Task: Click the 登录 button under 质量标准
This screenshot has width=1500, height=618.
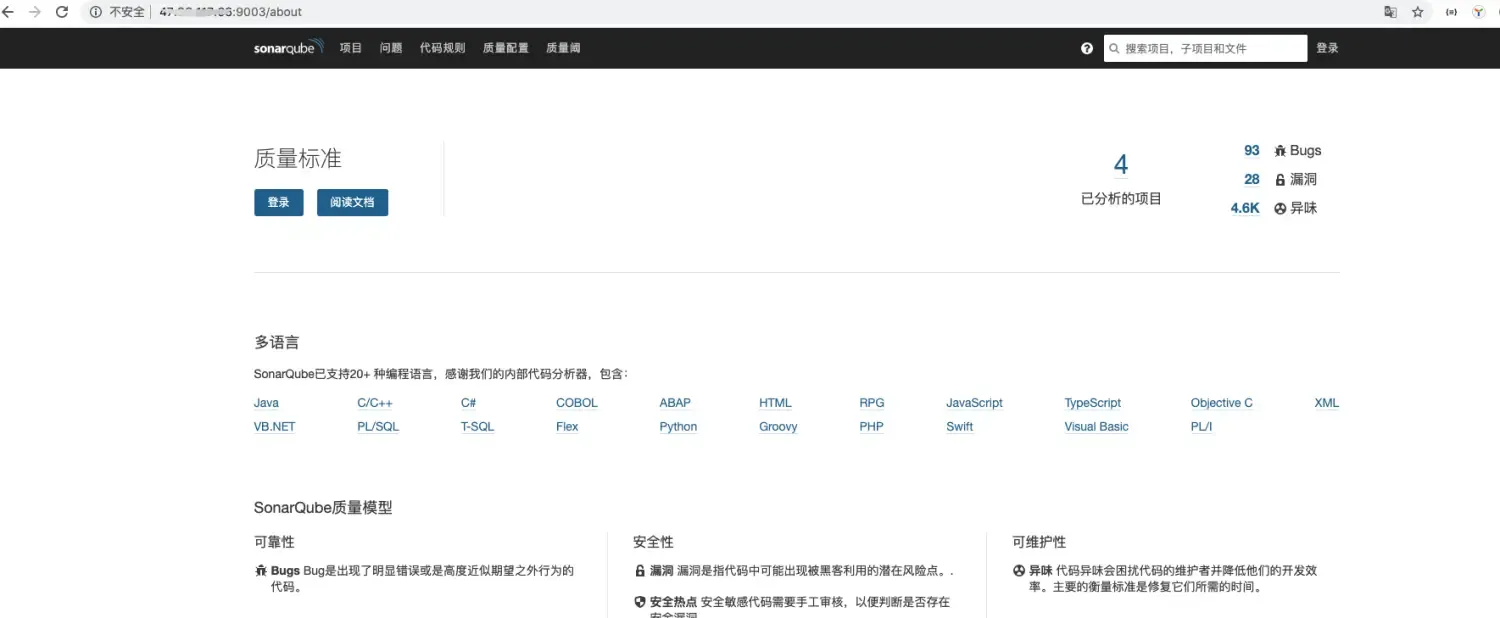Action: pyautogui.click(x=278, y=202)
